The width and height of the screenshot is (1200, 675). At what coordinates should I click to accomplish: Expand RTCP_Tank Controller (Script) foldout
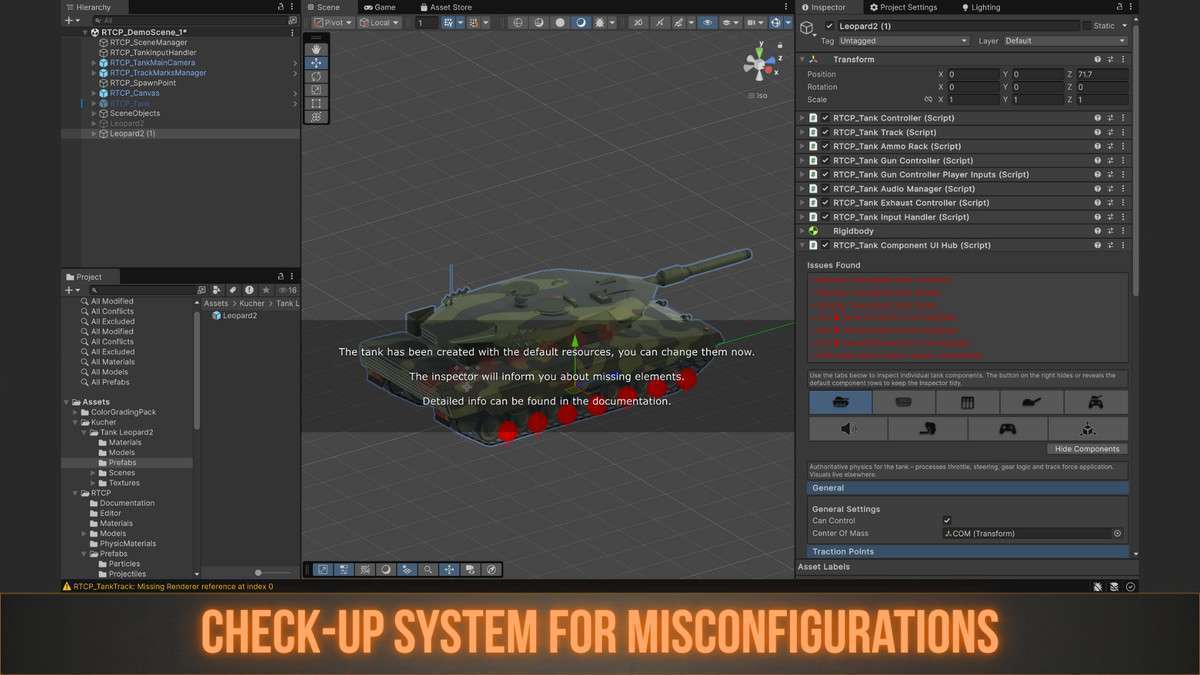coord(802,118)
